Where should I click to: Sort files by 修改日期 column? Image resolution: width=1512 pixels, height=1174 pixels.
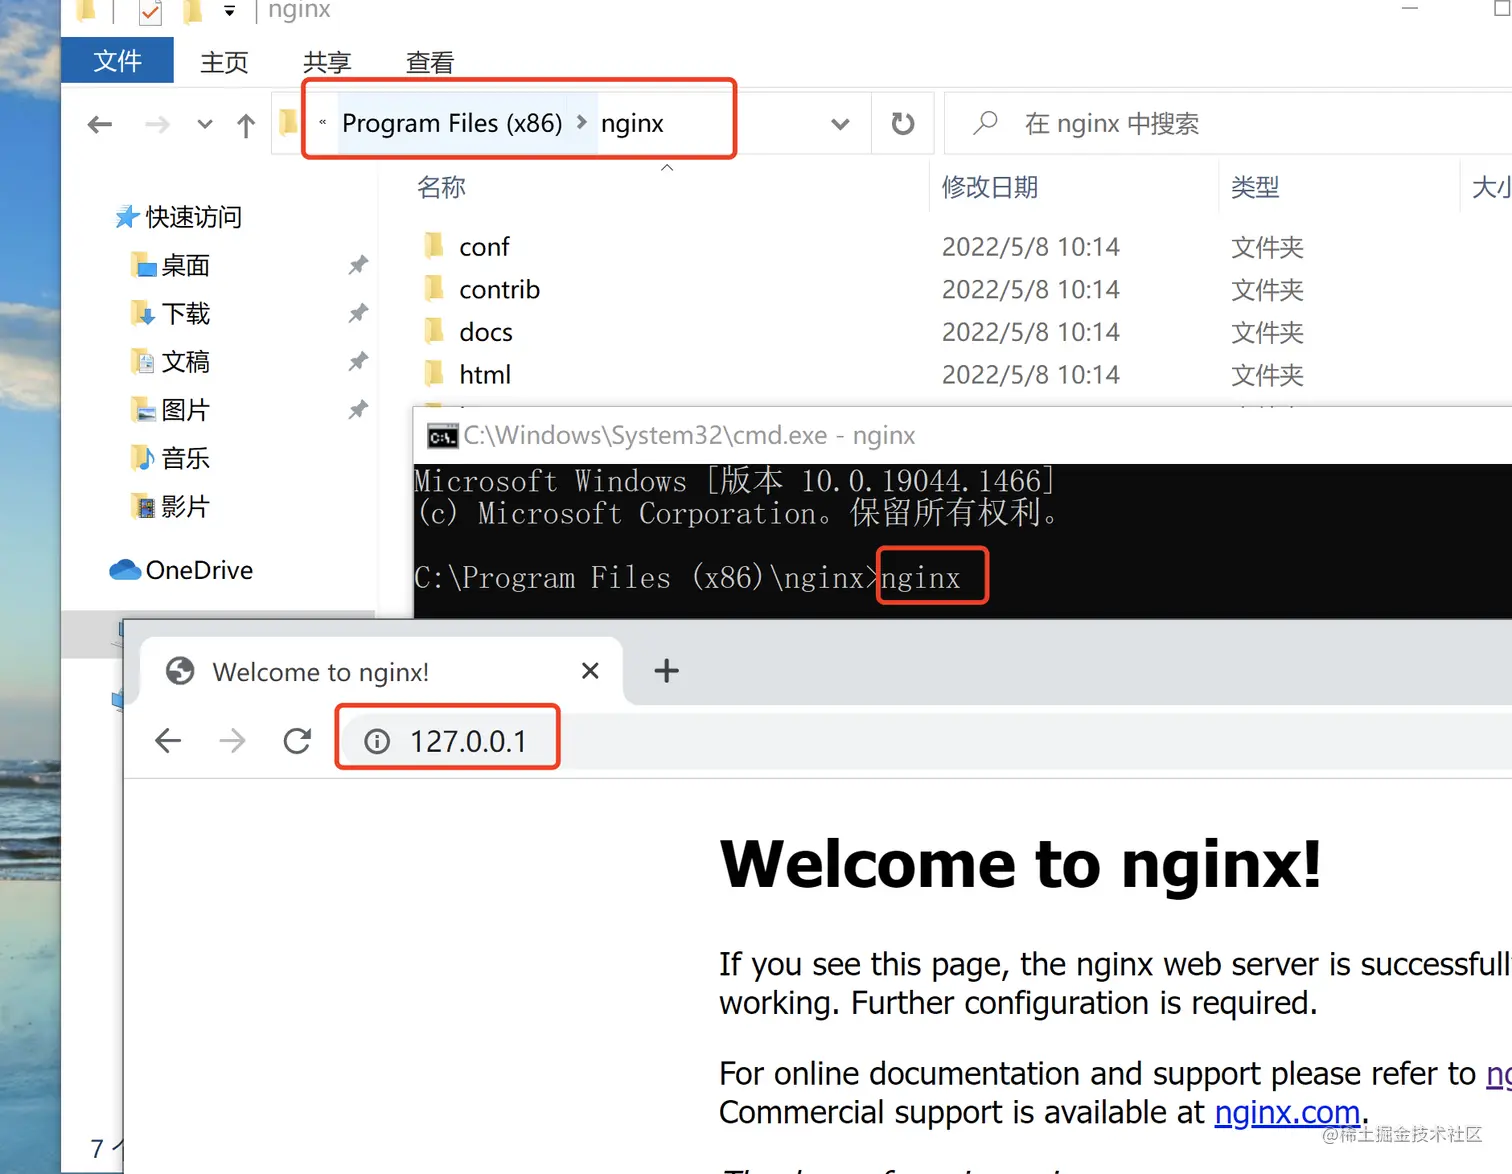(x=990, y=187)
